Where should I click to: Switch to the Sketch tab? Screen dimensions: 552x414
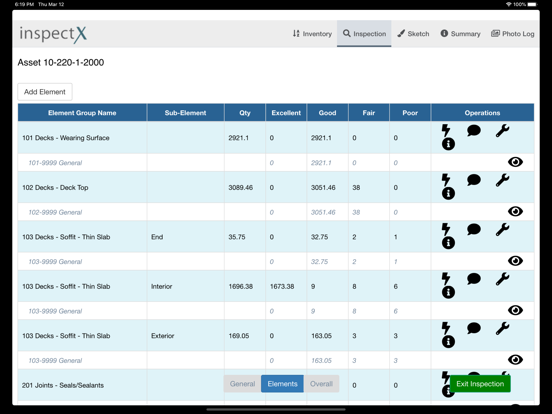pyautogui.click(x=413, y=34)
